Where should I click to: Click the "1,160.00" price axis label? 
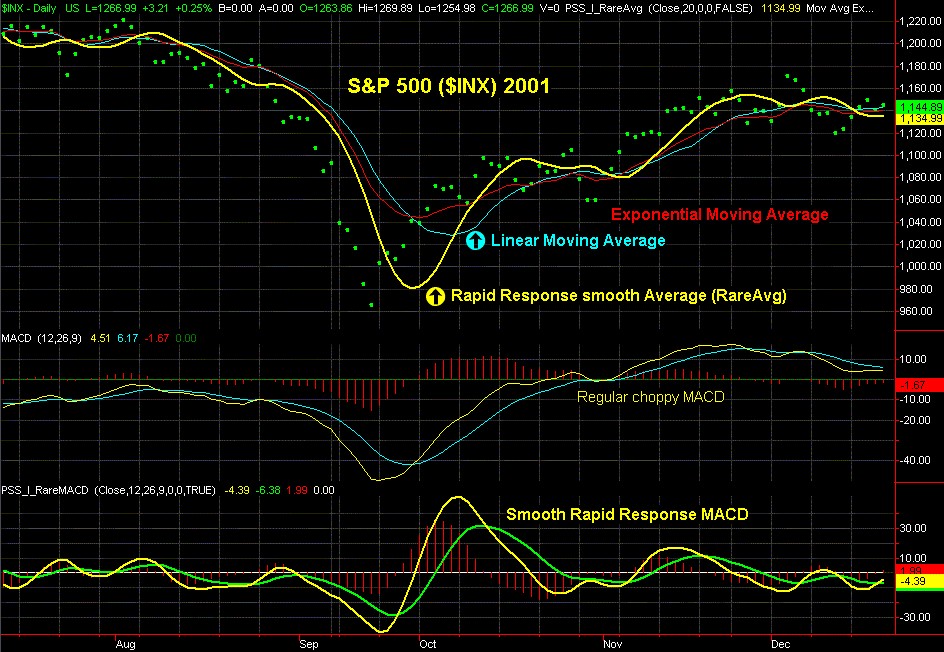click(920, 88)
